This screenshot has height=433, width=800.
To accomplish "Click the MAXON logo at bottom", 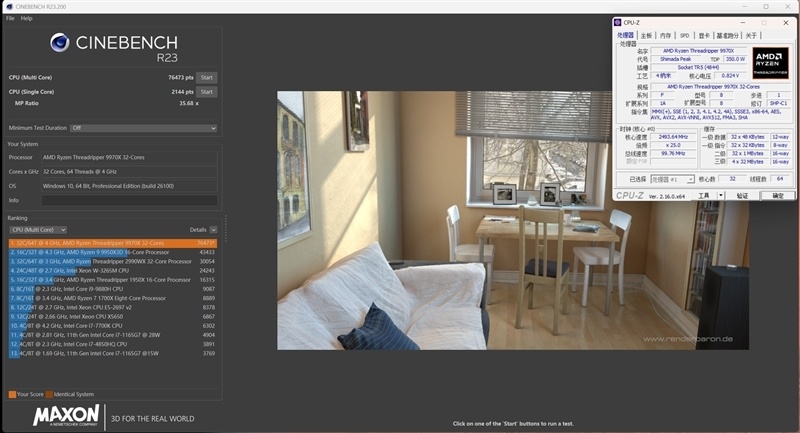I will pos(66,415).
